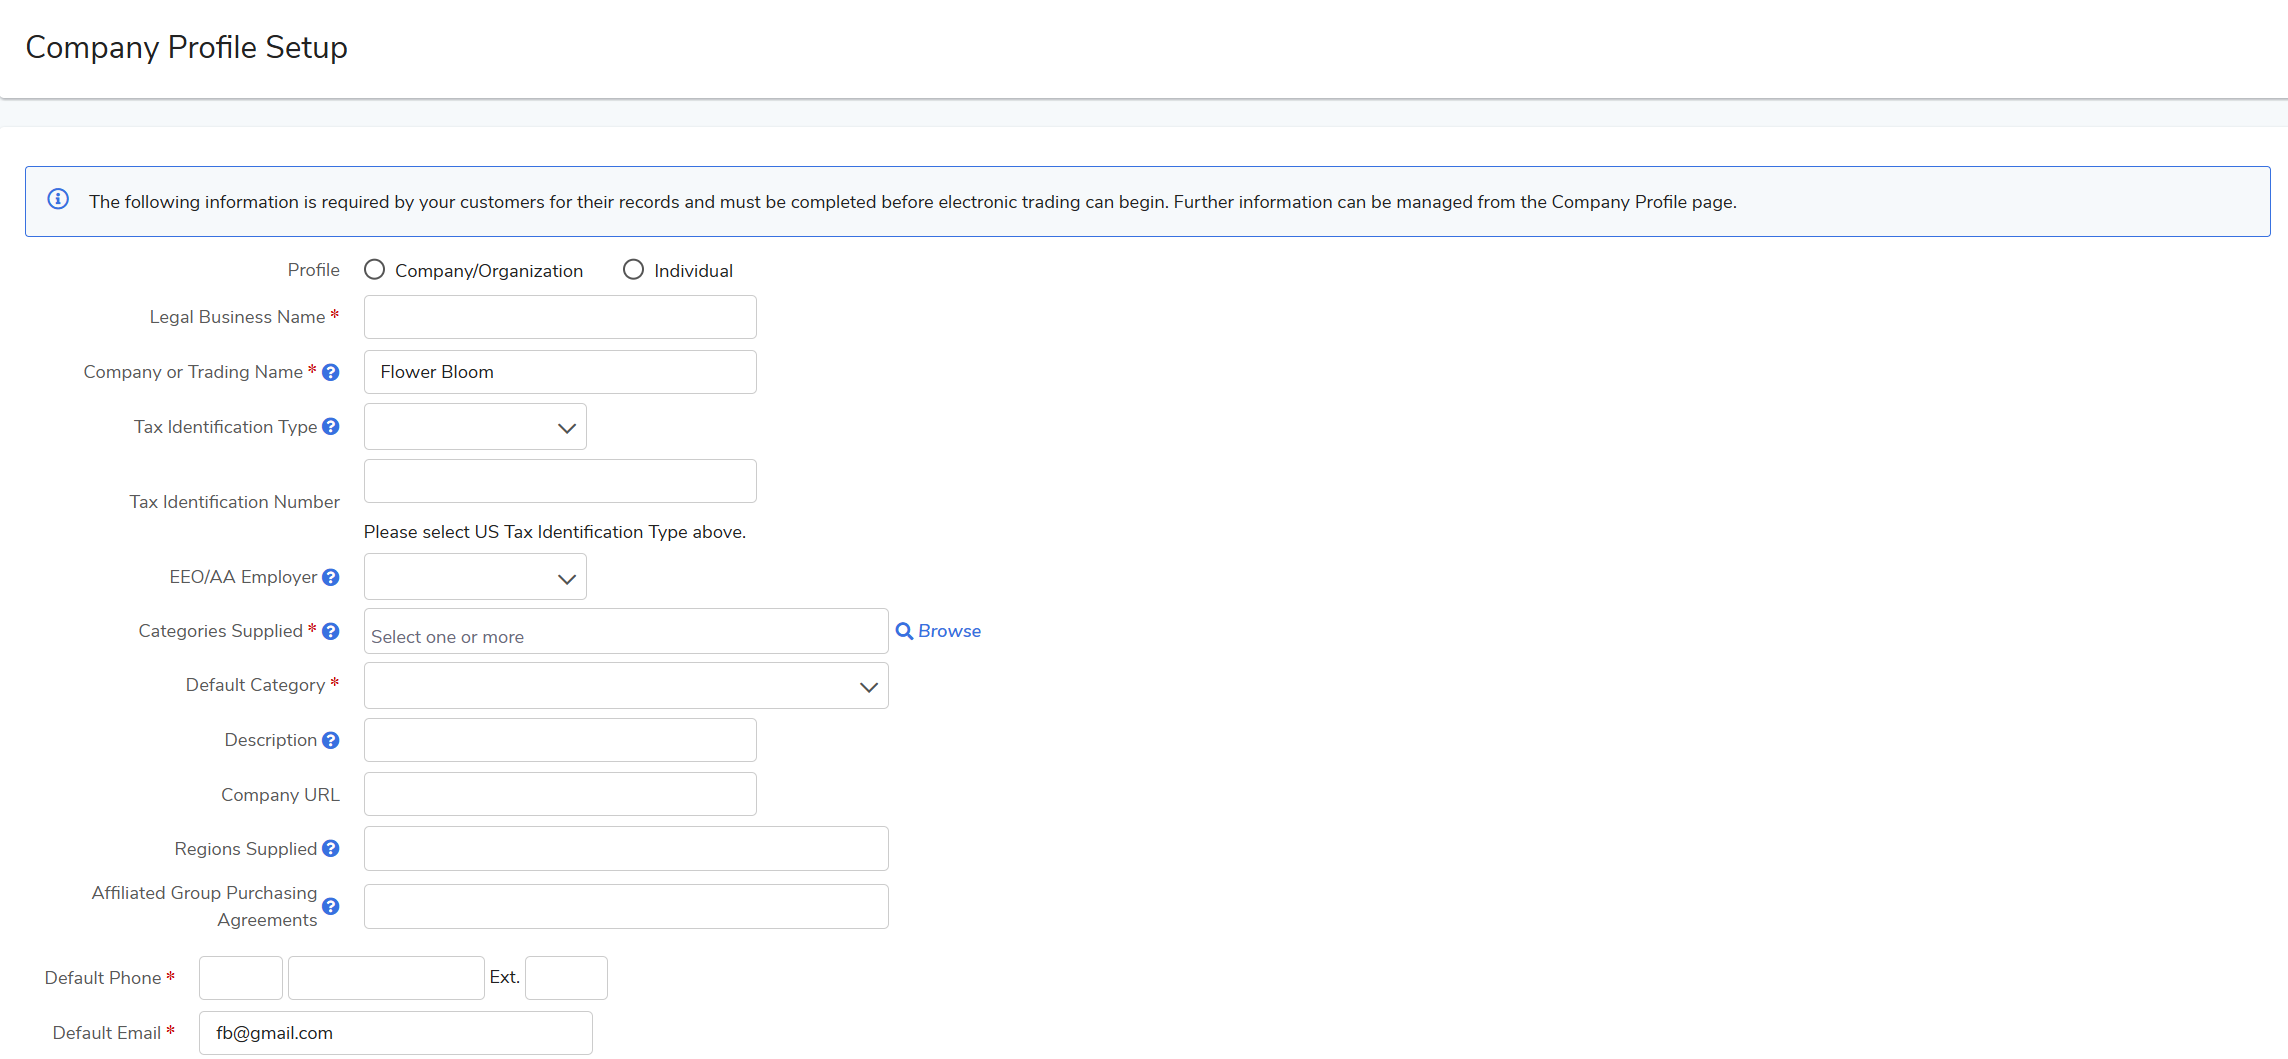Click the Categories Supplied selection box
2288x1059 pixels.
click(626, 632)
